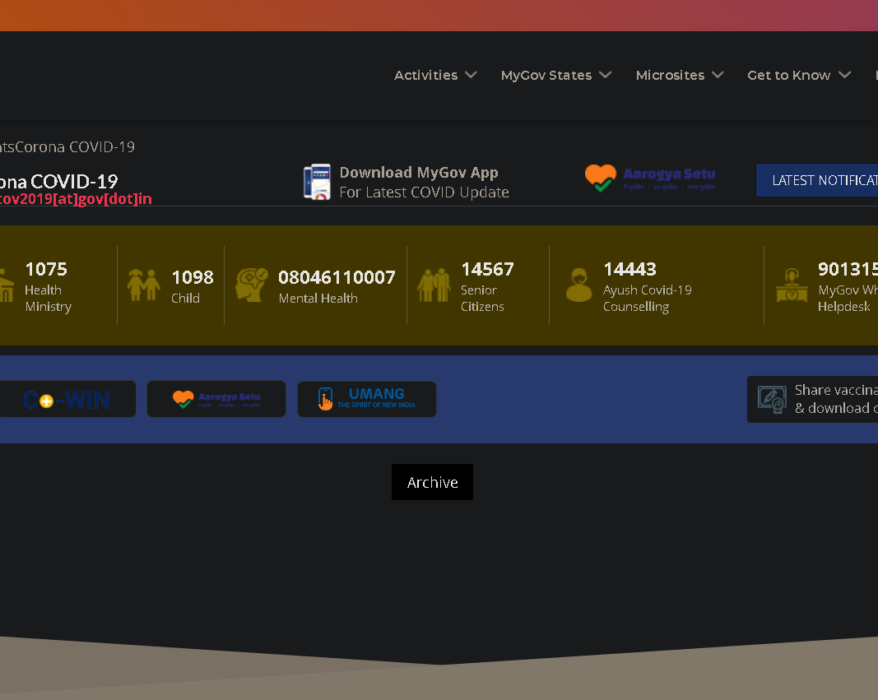
Task: Select Child helpline number 1098
Action: pyautogui.click(x=192, y=277)
